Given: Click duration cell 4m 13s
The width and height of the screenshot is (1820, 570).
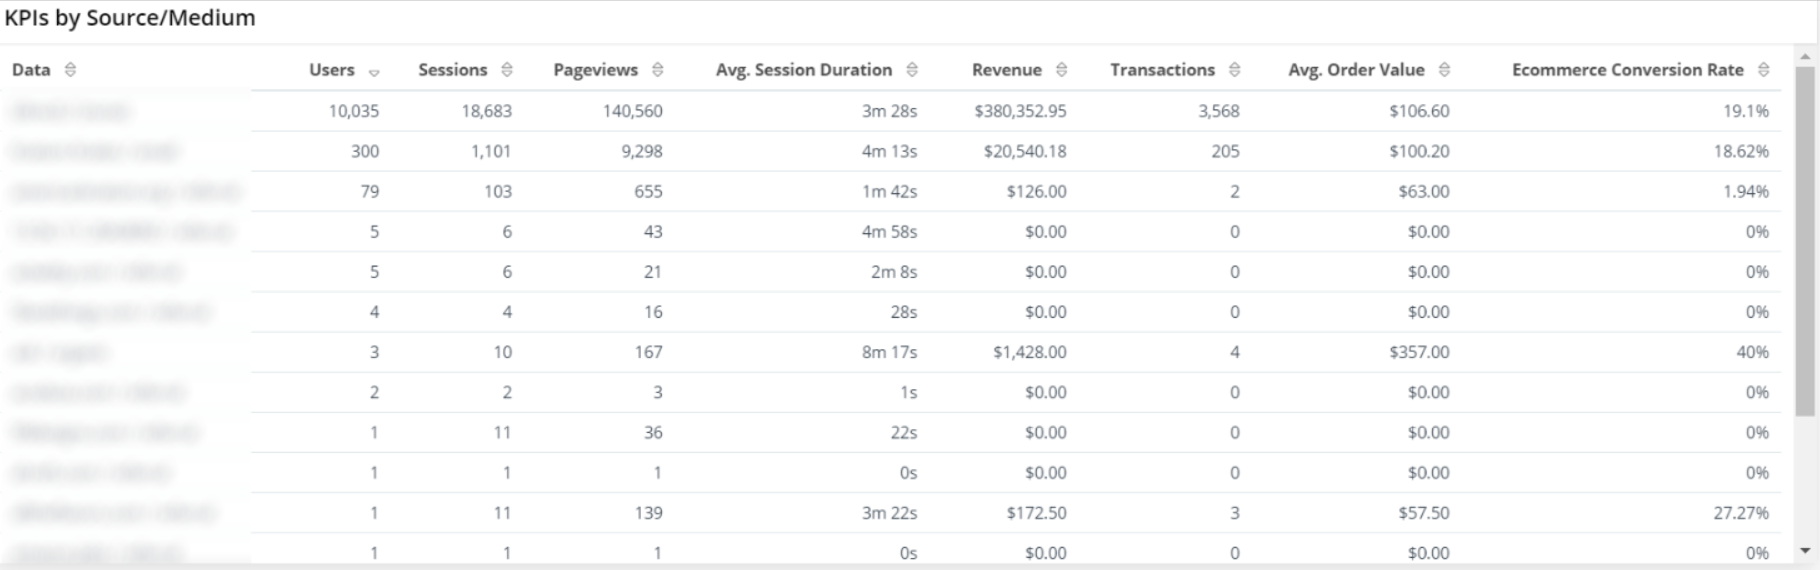Looking at the screenshot, I should pyautogui.click(x=890, y=151).
